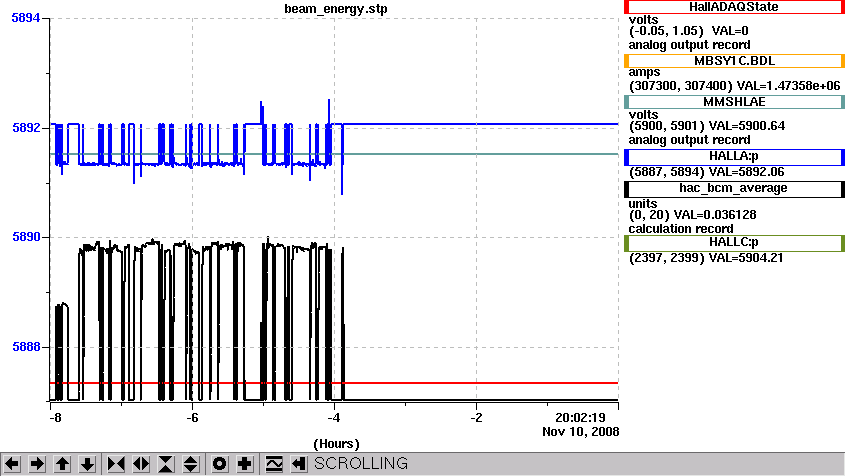Click the 5892 y-axis label

26,128
